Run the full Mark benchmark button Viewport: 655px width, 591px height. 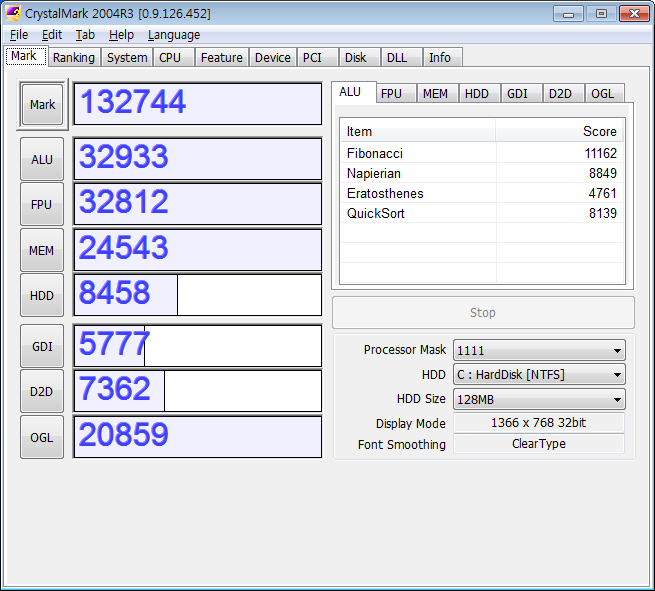(42, 104)
